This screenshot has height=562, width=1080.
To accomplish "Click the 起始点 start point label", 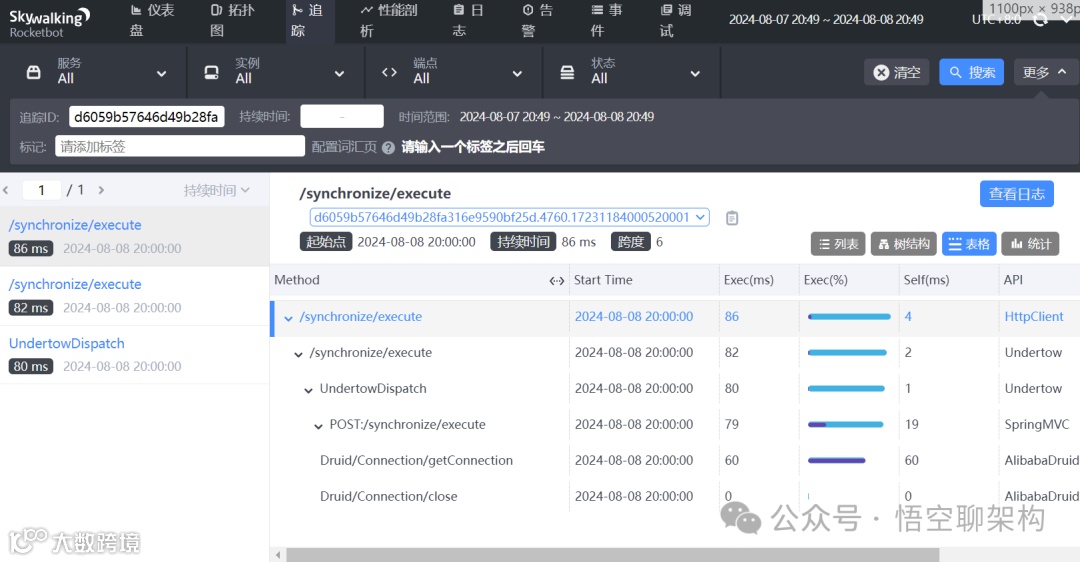I will click(325, 242).
